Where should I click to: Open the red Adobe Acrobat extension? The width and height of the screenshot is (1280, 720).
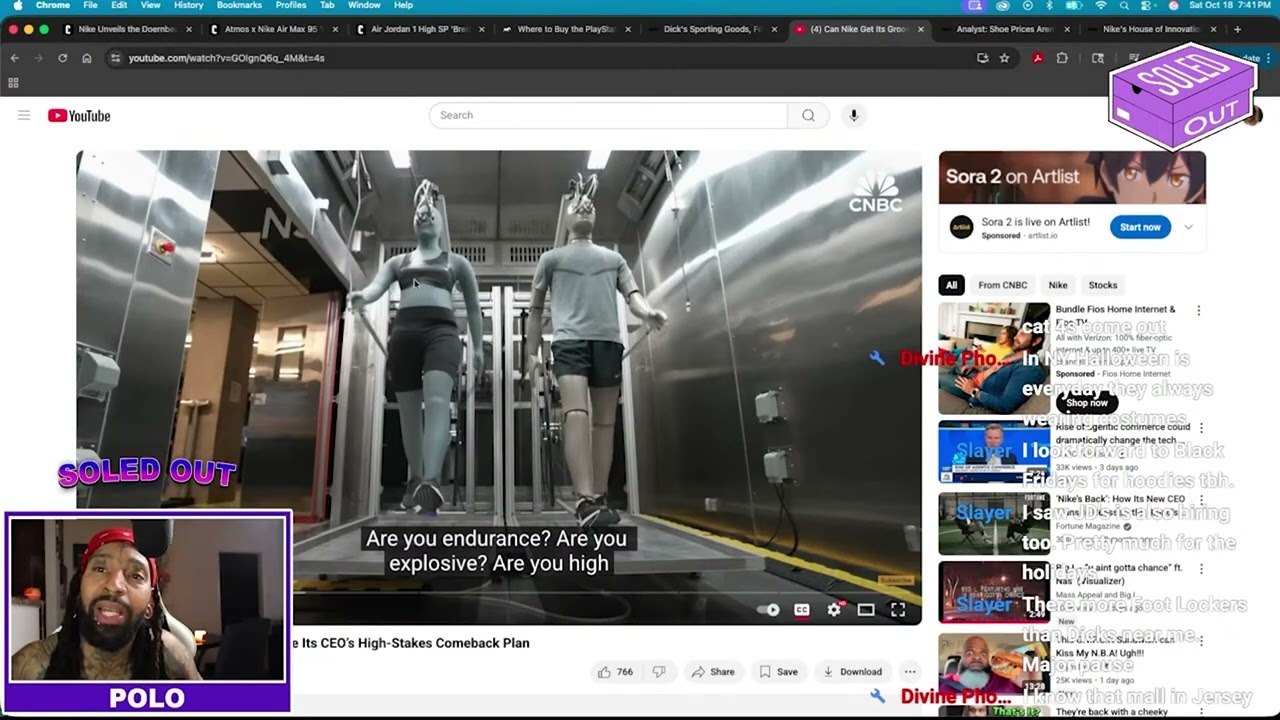pyautogui.click(x=1037, y=58)
